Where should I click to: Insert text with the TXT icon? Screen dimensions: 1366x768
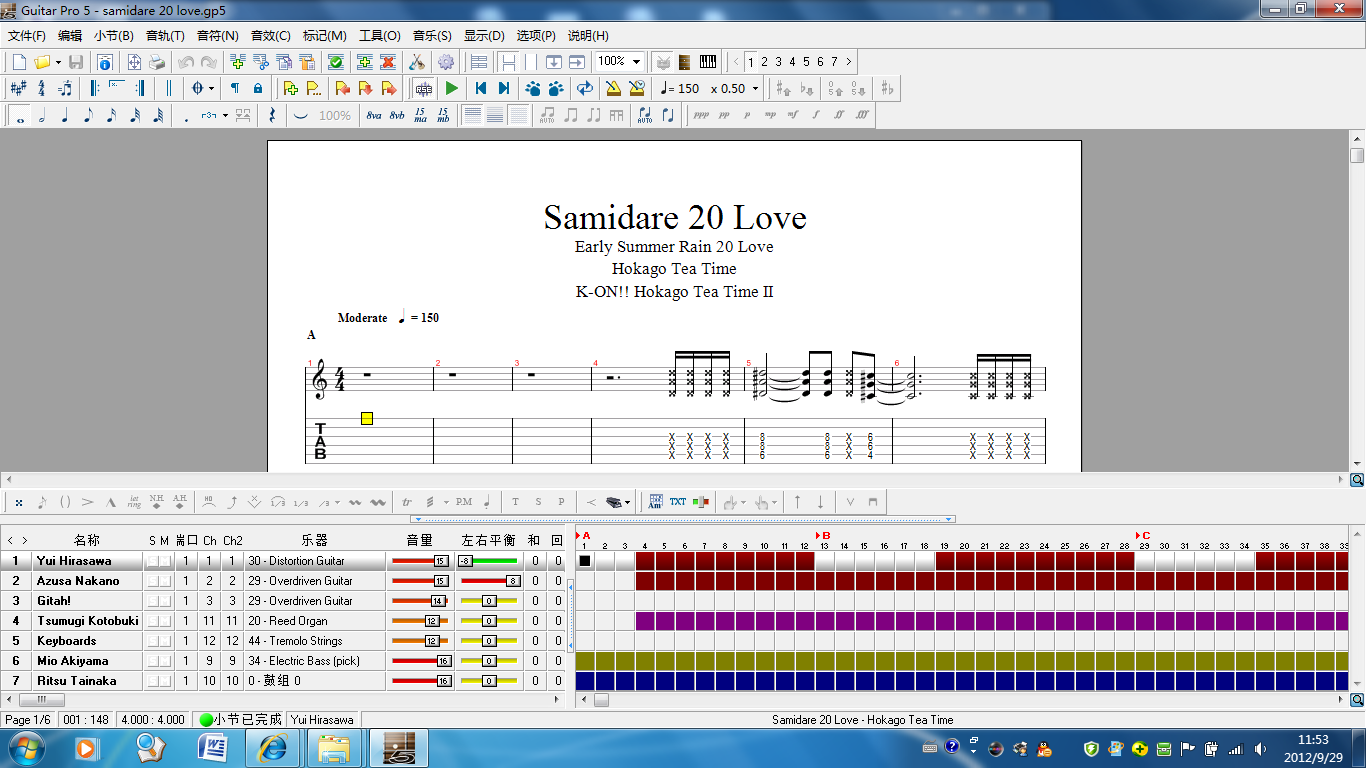pos(678,502)
